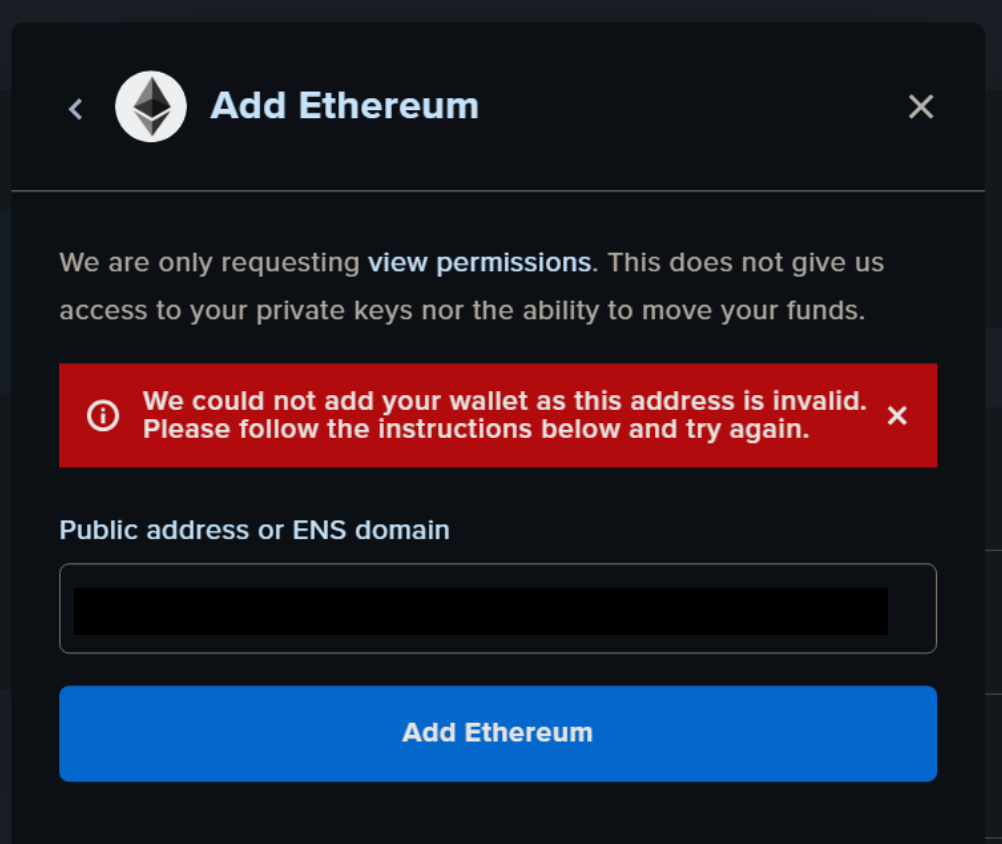
Task: Click the 'We are only requesting' sentence
Action: pyautogui.click(x=210, y=263)
